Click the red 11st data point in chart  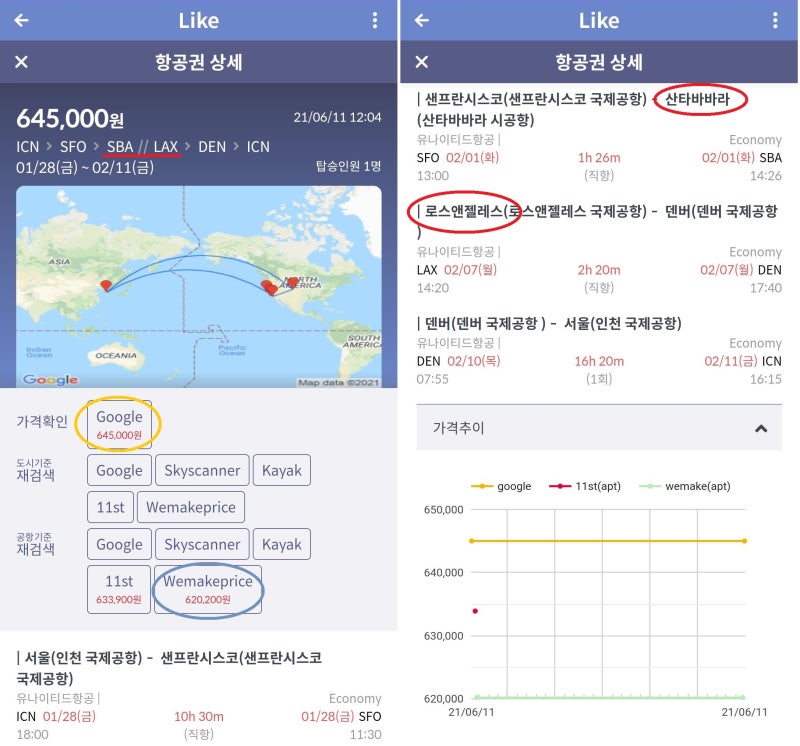[x=475, y=611]
